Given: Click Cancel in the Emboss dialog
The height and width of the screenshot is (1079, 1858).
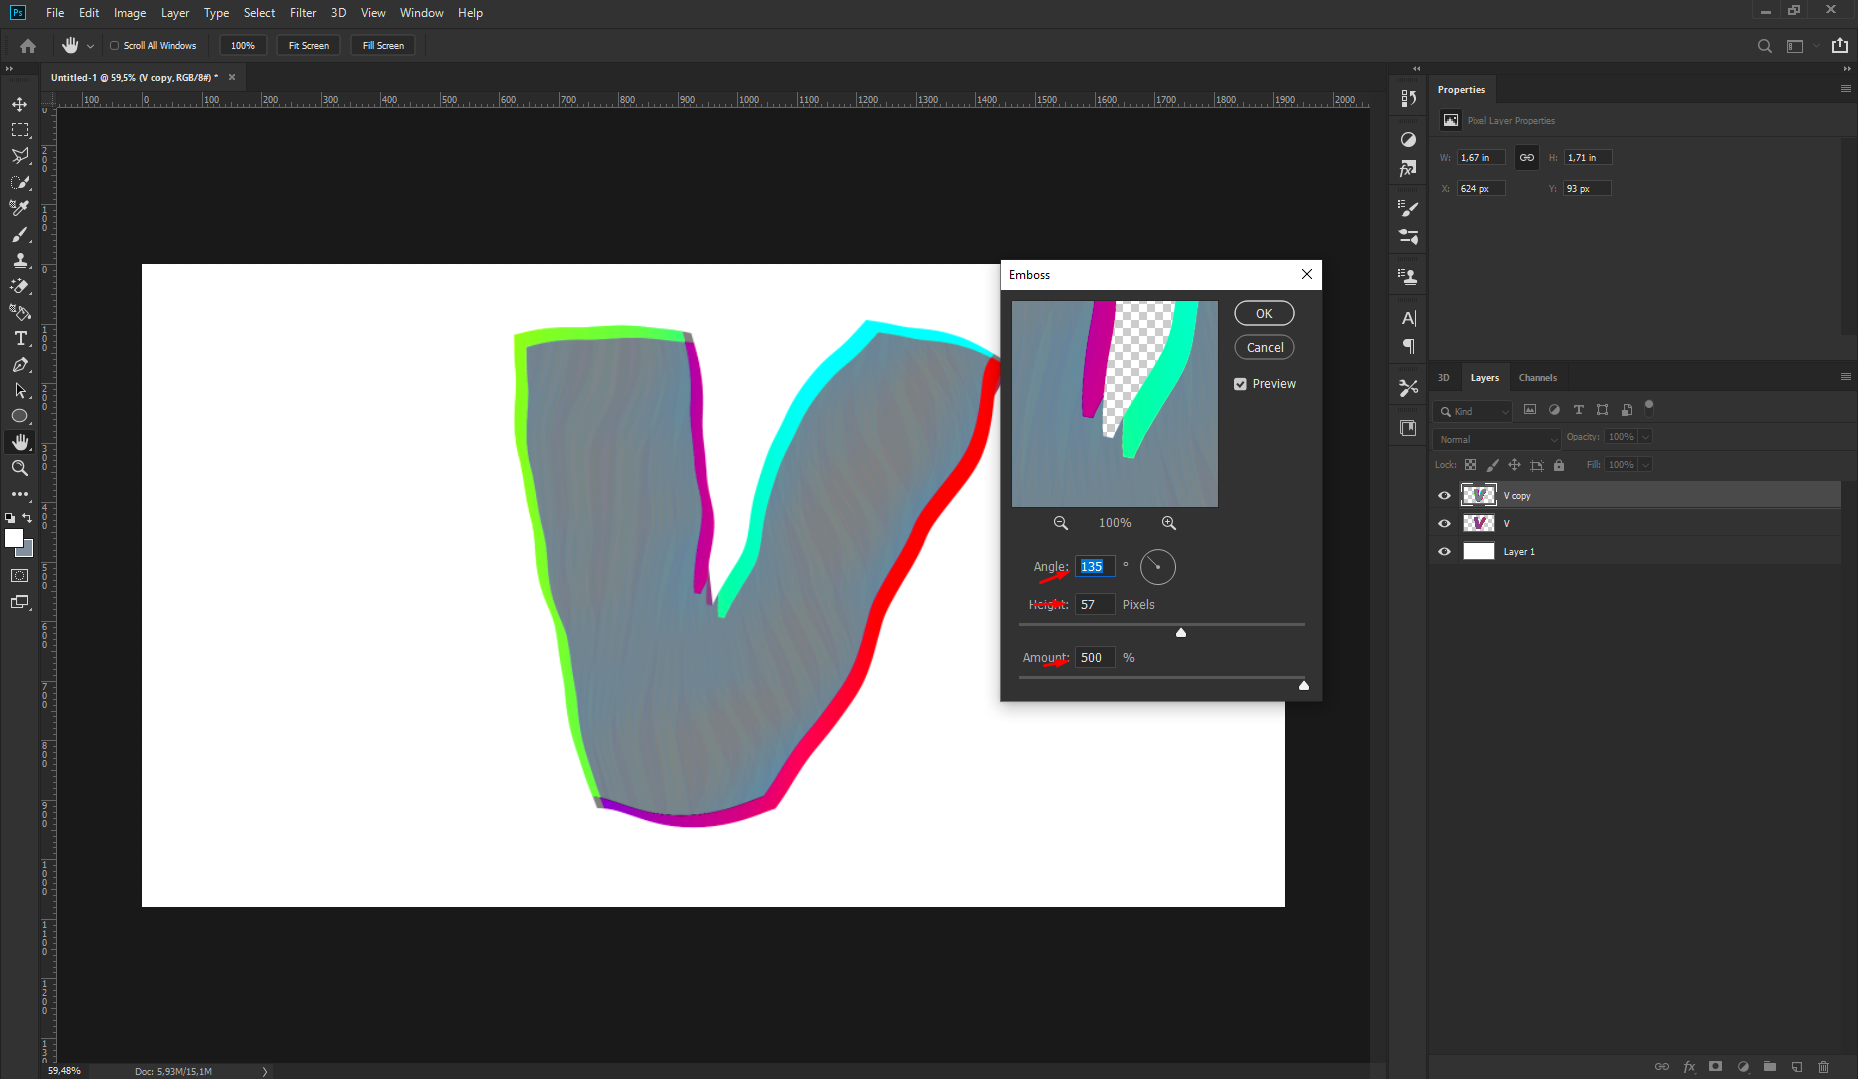Looking at the screenshot, I should (x=1264, y=348).
